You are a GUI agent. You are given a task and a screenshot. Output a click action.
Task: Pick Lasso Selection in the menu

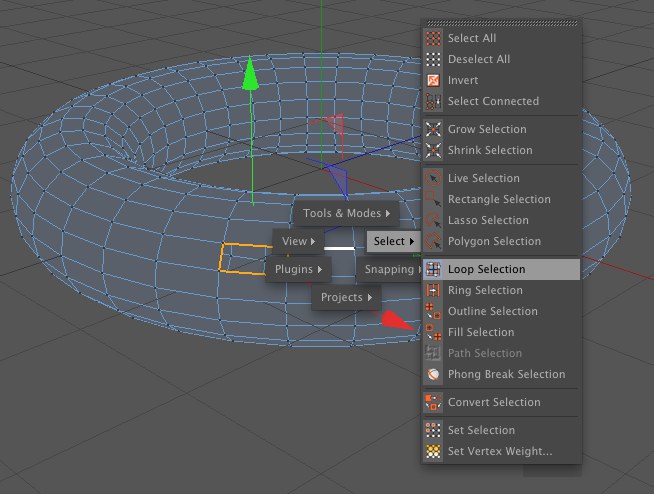click(488, 220)
